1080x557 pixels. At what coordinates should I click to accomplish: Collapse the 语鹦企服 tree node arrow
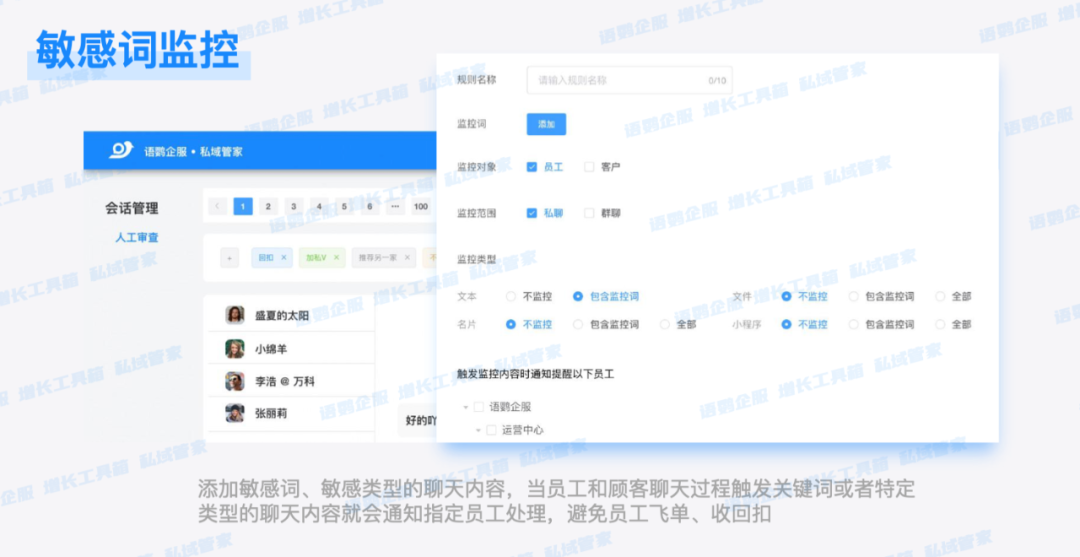click(x=465, y=407)
